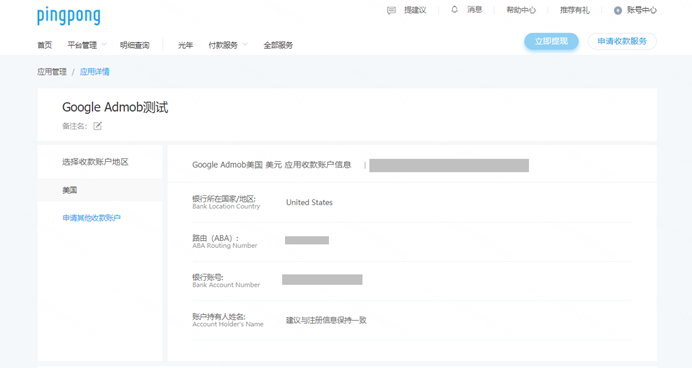Open 账号中心 link
The height and width of the screenshot is (368, 692).
tap(642, 10)
